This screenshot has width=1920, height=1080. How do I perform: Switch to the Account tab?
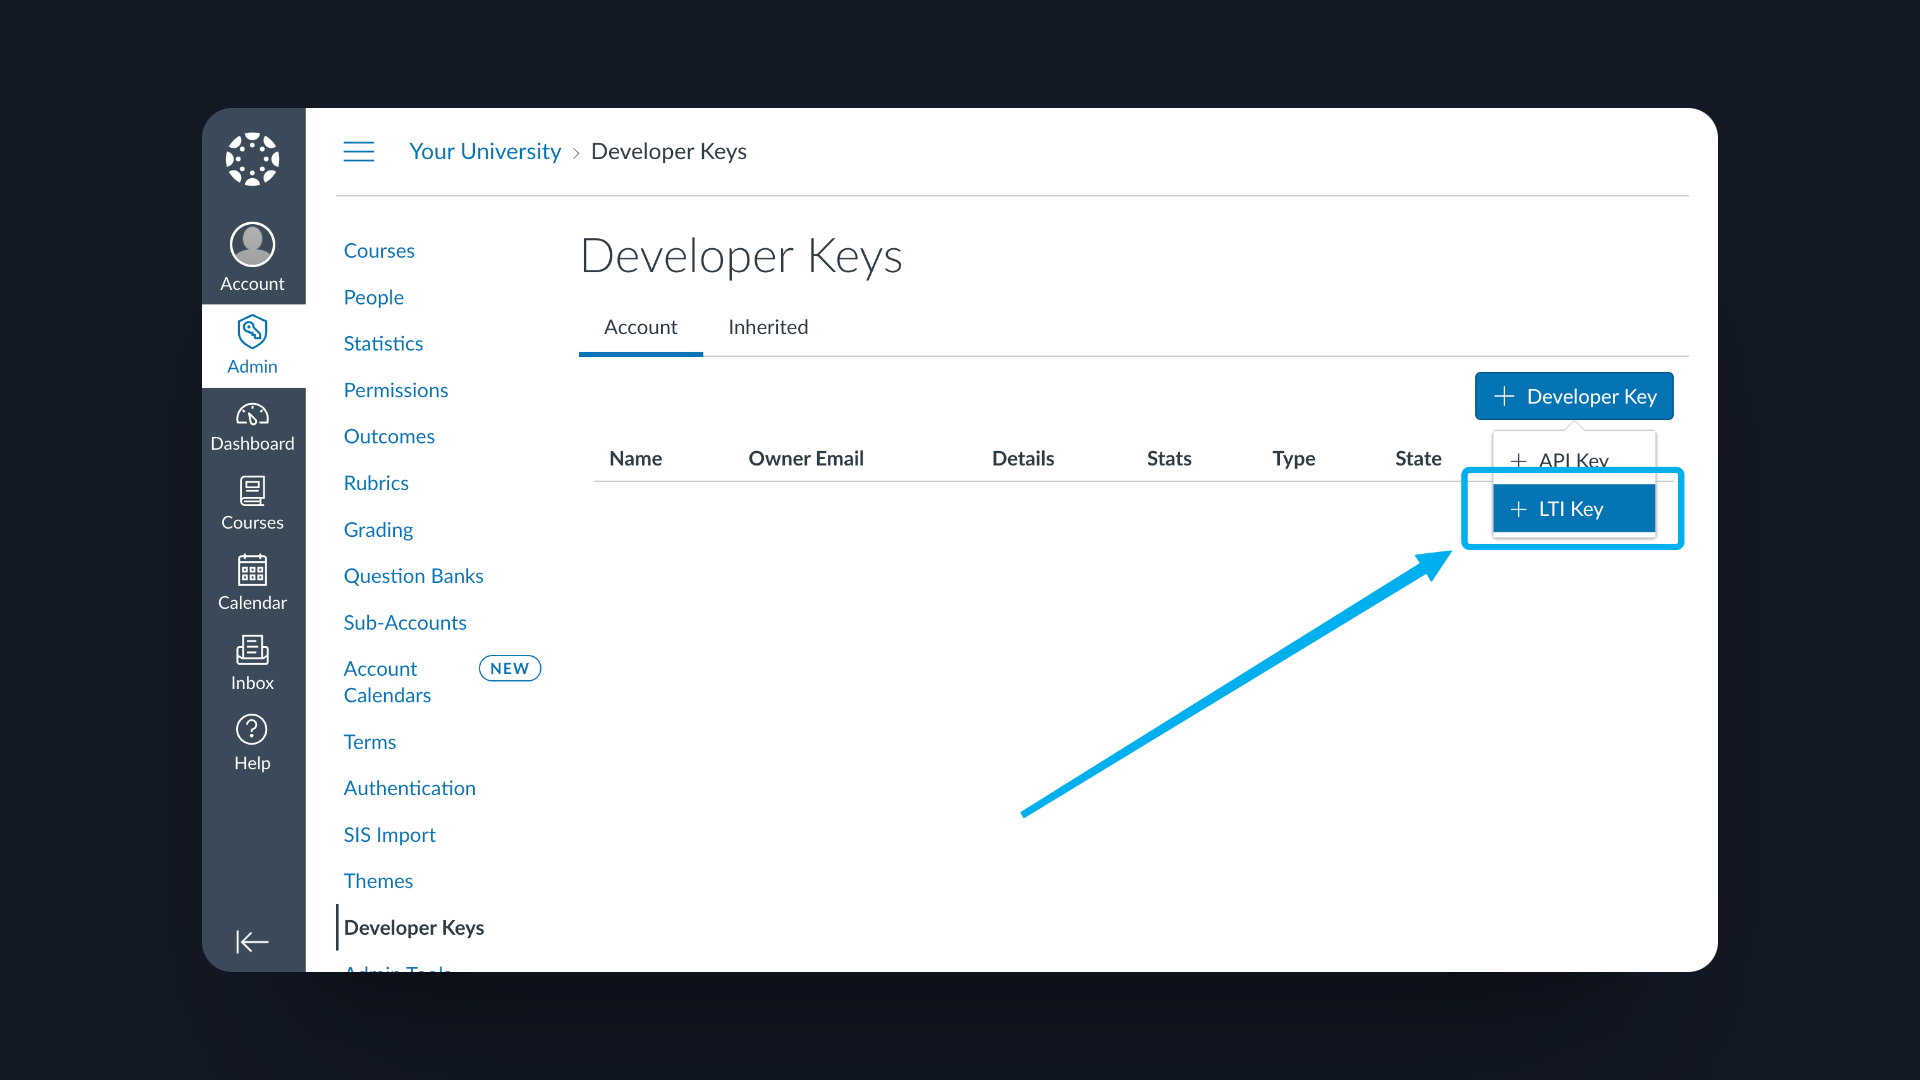(x=640, y=327)
